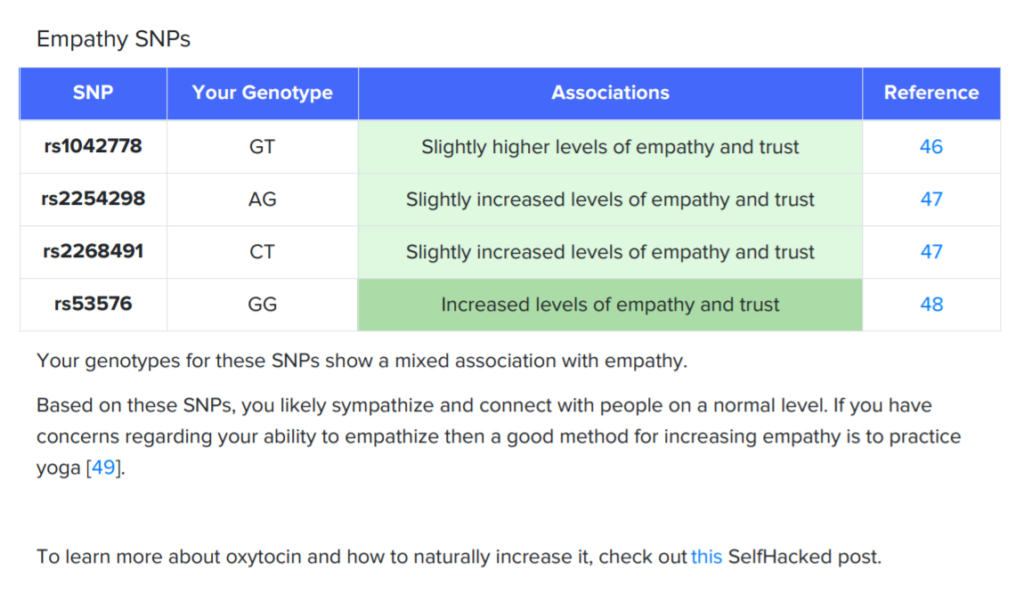
Task: Select the rs2268491 row label
Action: (93, 252)
